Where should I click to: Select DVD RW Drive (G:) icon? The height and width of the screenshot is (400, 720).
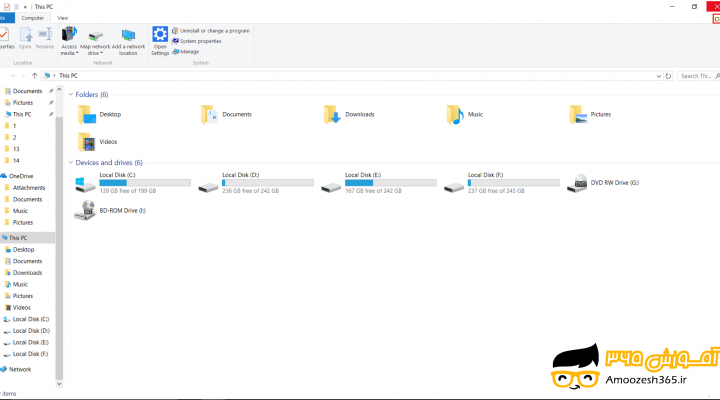tap(577, 183)
